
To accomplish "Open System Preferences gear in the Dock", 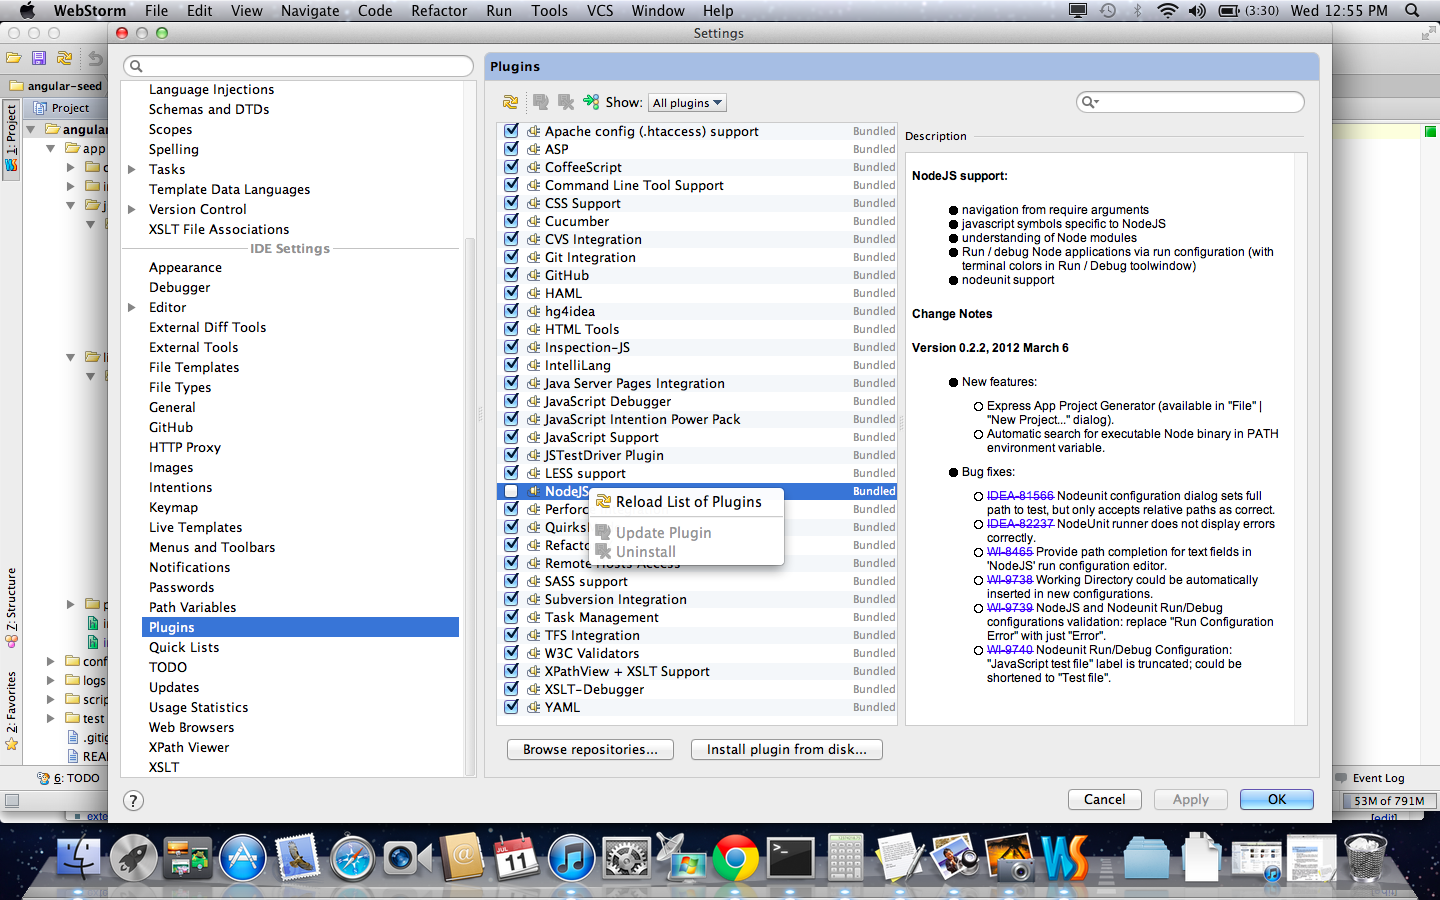I will [626, 858].
